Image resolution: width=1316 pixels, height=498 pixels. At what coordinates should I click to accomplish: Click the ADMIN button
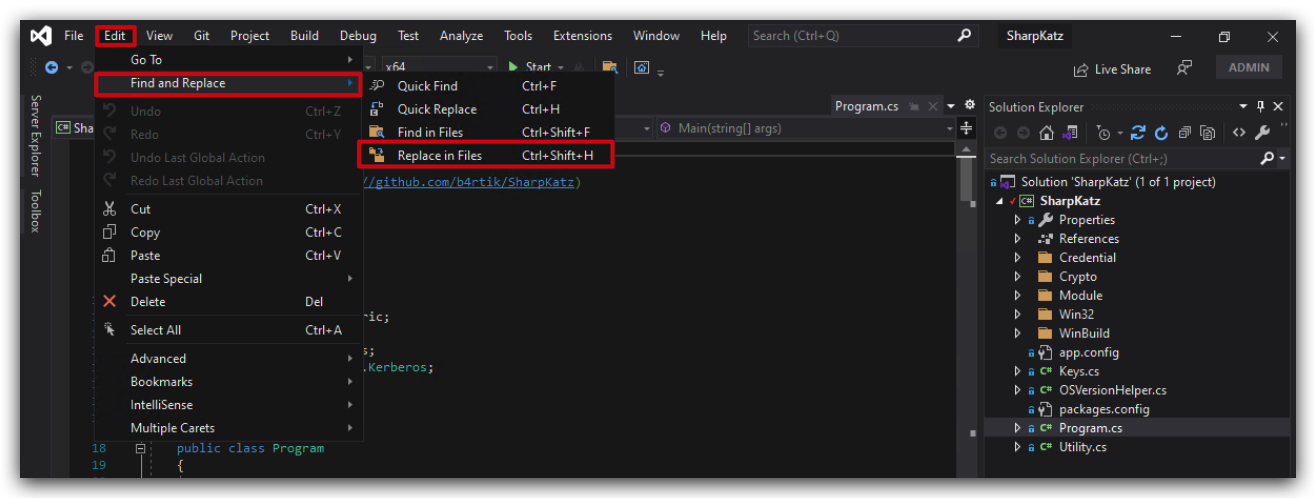click(x=1249, y=68)
